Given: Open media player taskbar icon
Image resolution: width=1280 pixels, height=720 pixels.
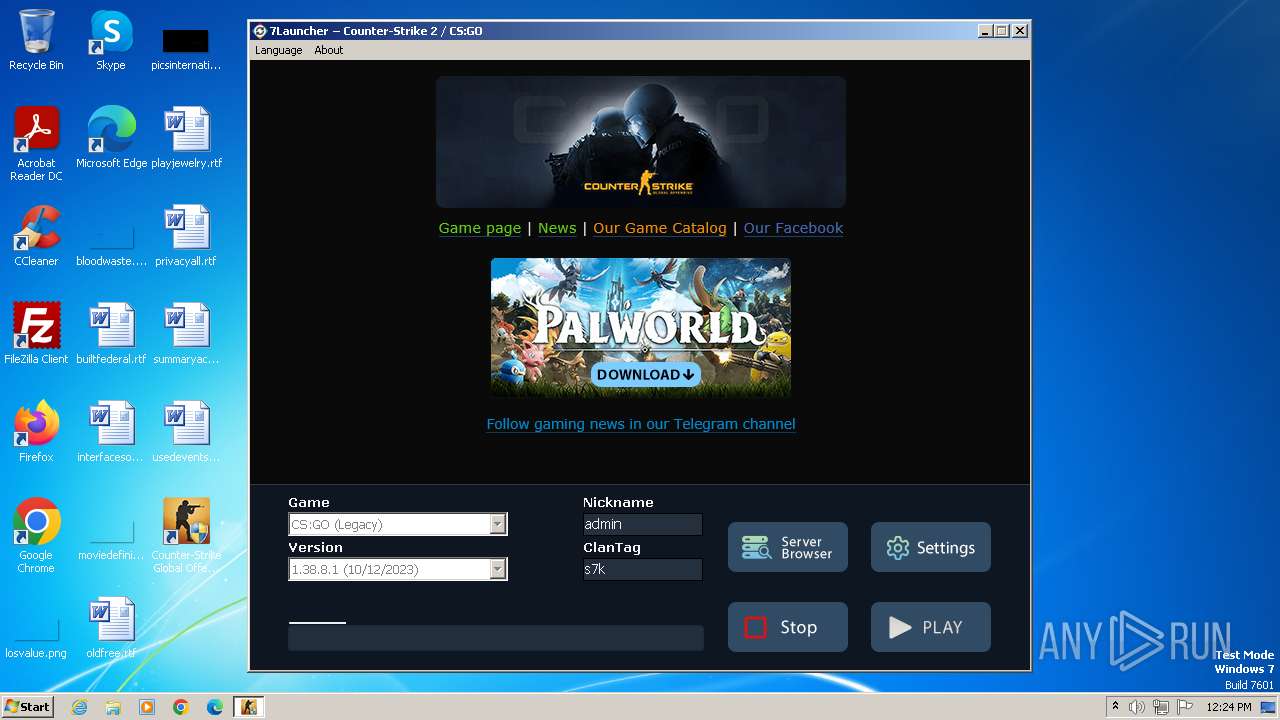Looking at the screenshot, I should (x=147, y=707).
